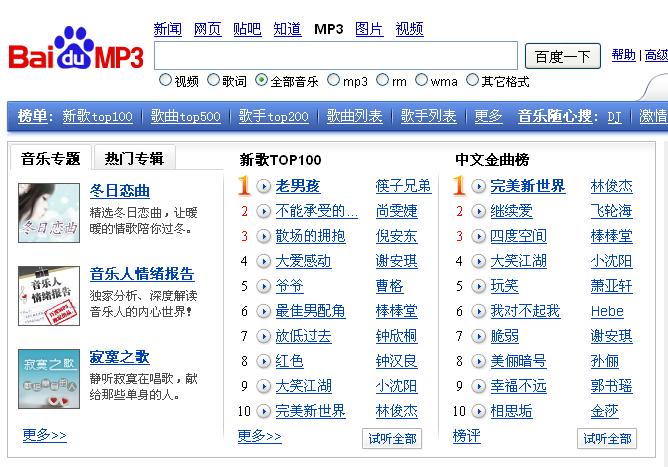668x467 pixels.
Task: Click 试听全部 under 新歌TOP100
Action: click(392, 438)
